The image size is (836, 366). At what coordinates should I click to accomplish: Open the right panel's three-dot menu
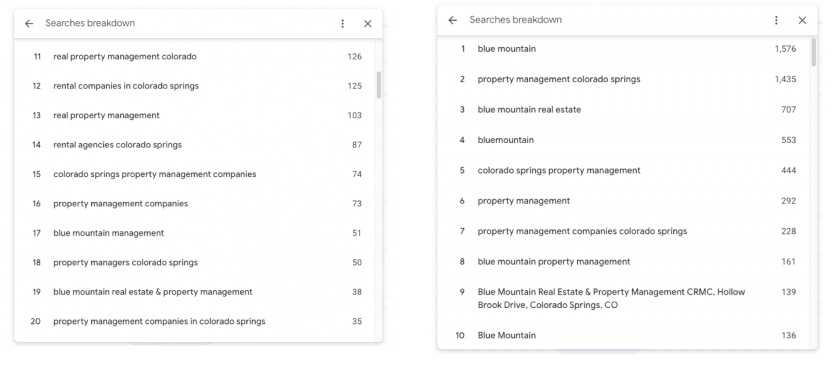pyautogui.click(x=776, y=20)
